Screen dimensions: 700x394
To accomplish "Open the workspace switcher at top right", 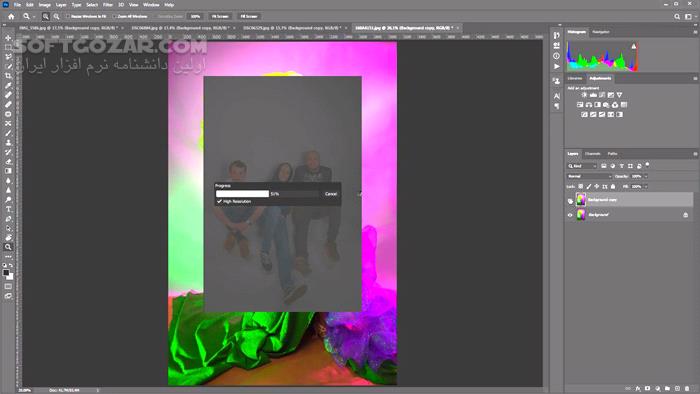I will tap(688, 17).
